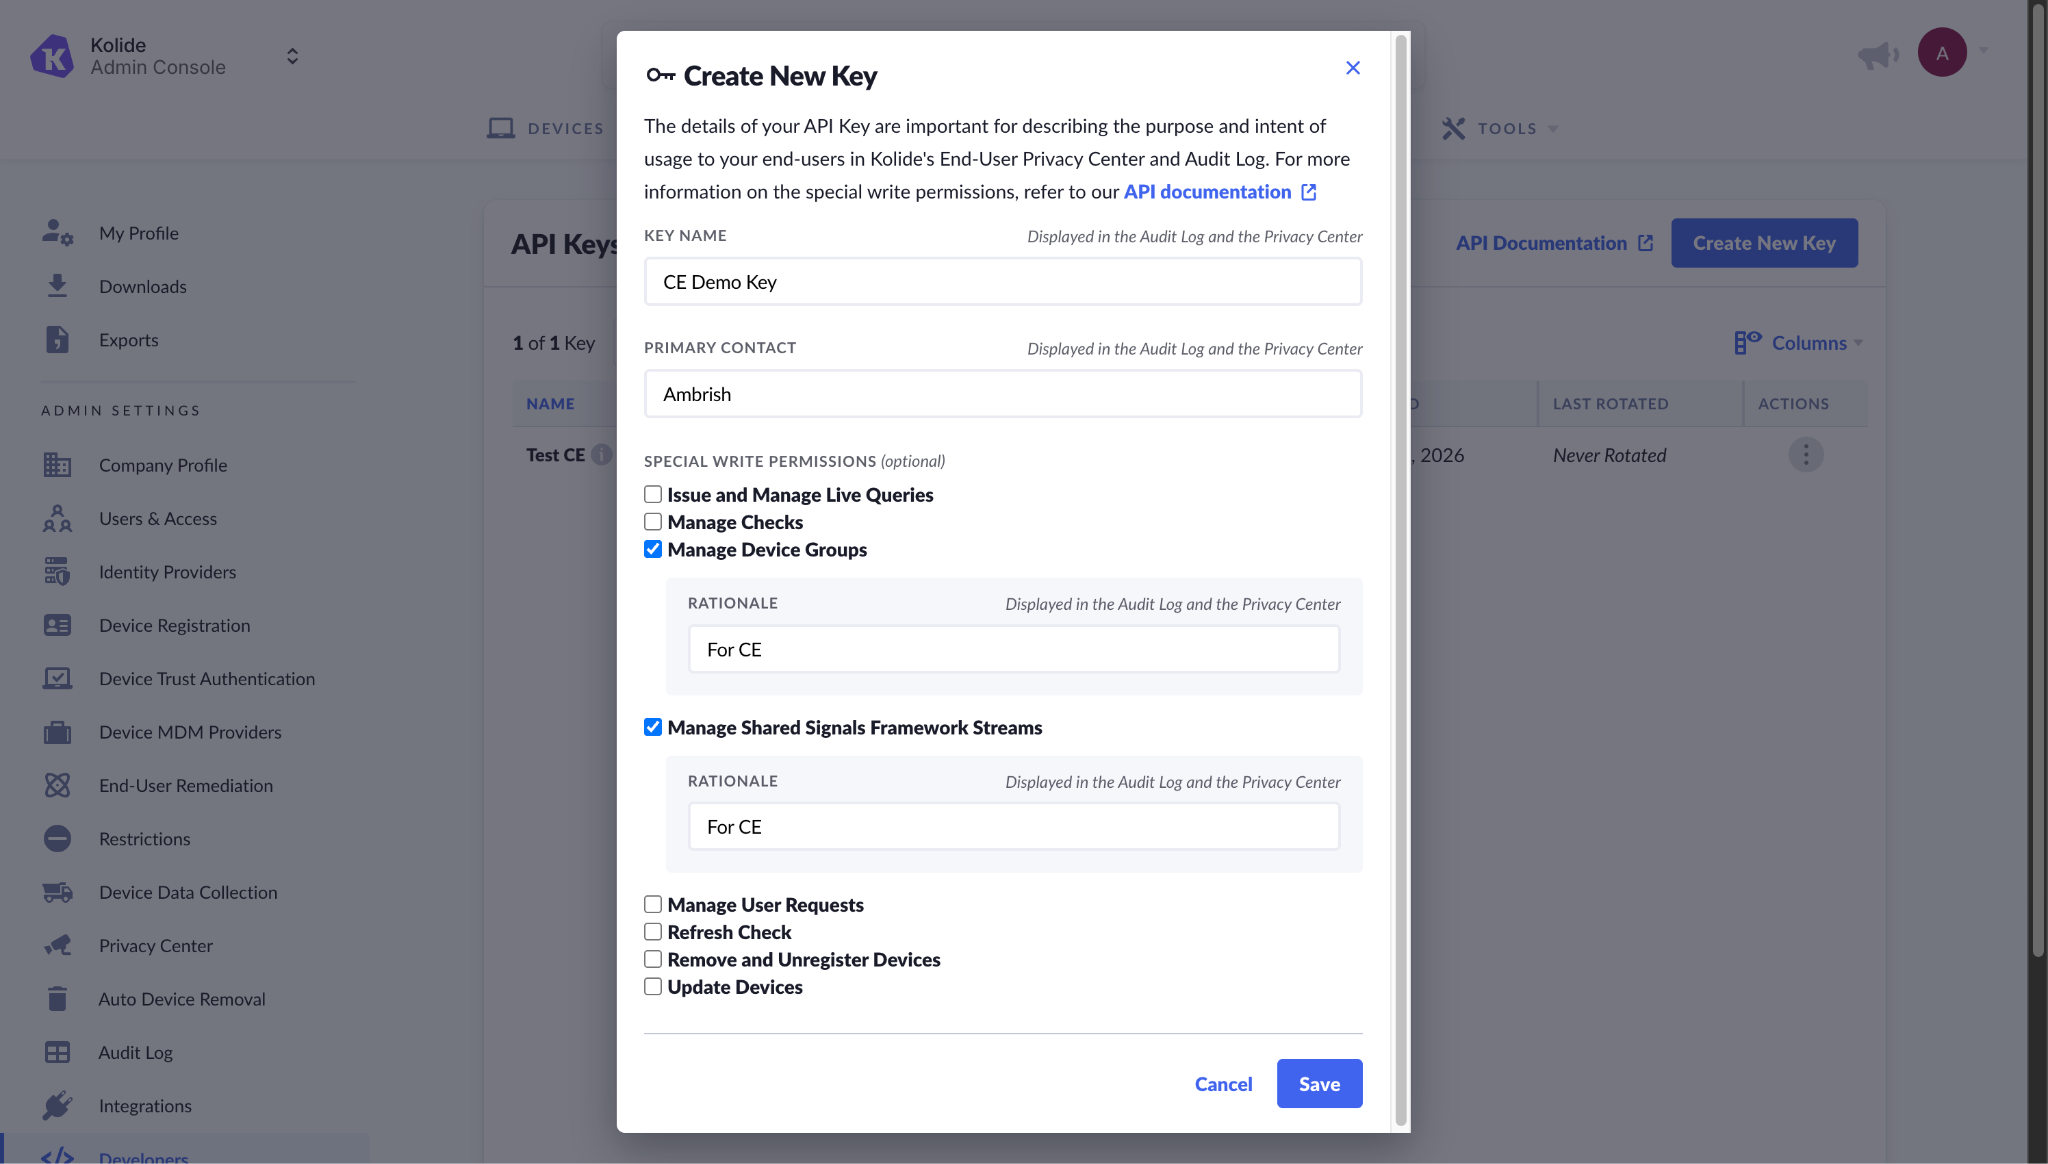This screenshot has height=1164, width=2048.
Task: Click the Audit Log sidebar icon
Action: 57,1052
